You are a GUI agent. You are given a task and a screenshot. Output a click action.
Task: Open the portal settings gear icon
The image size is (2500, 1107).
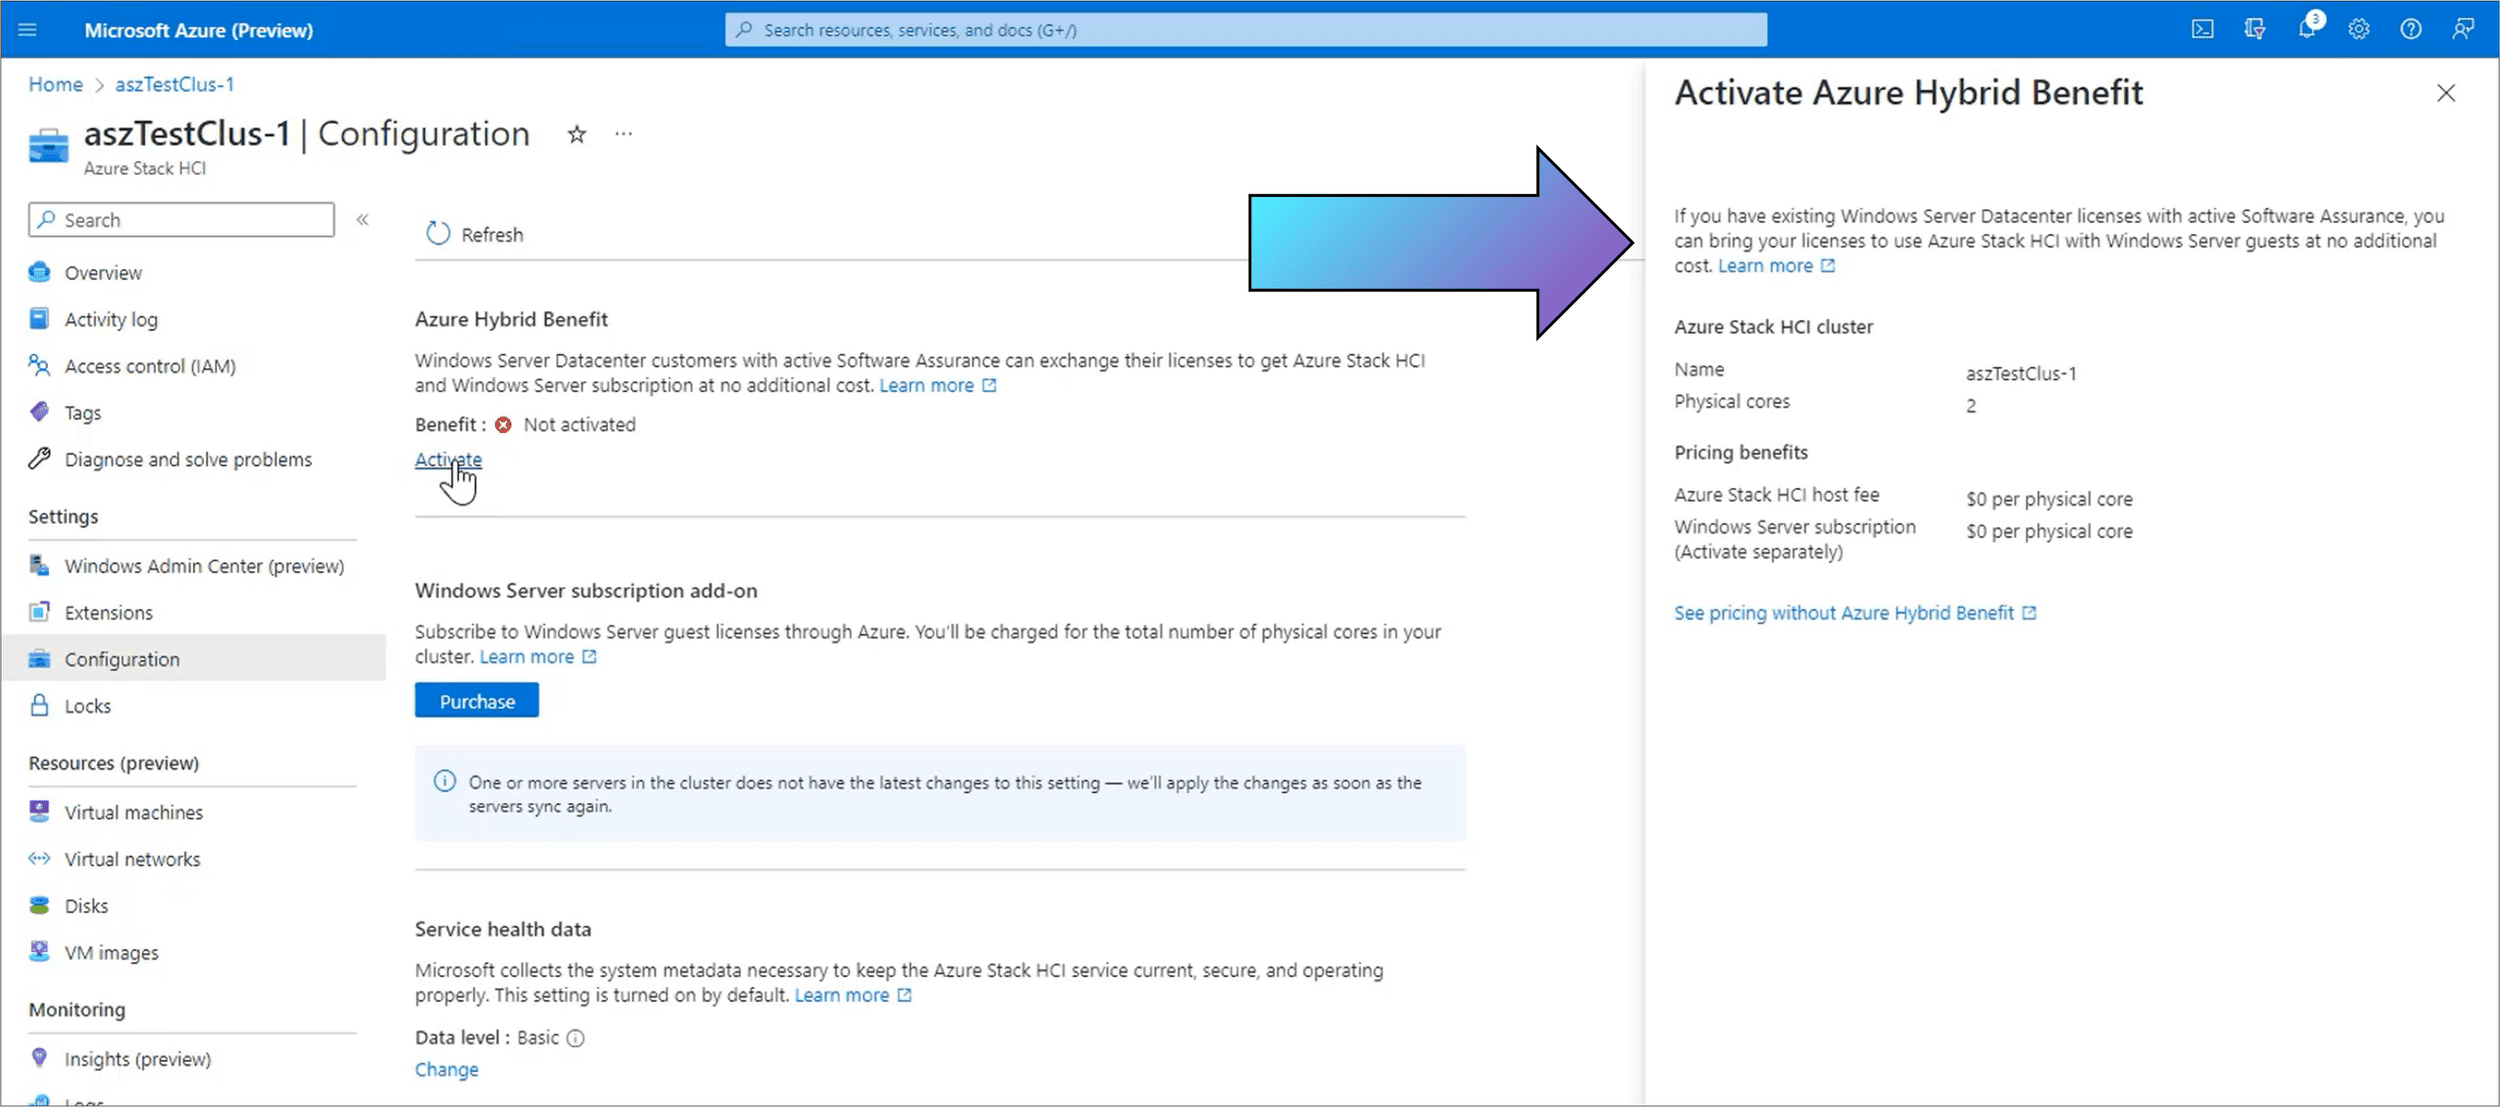coord(2359,30)
